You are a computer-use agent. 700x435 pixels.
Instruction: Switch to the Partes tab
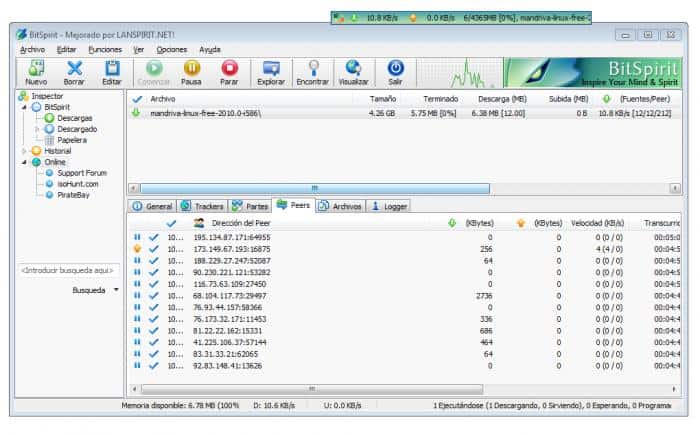coord(250,206)
